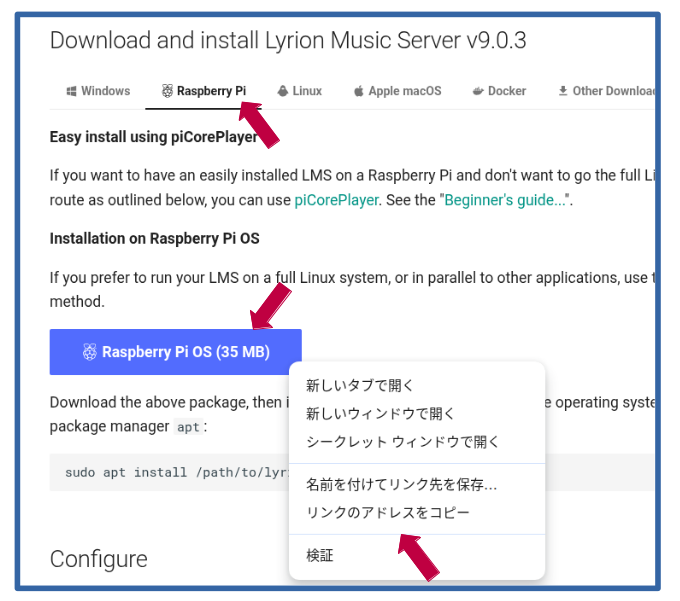
Task: Click 検証 at the bottom of the context menu
Action: tap(320, 555)
